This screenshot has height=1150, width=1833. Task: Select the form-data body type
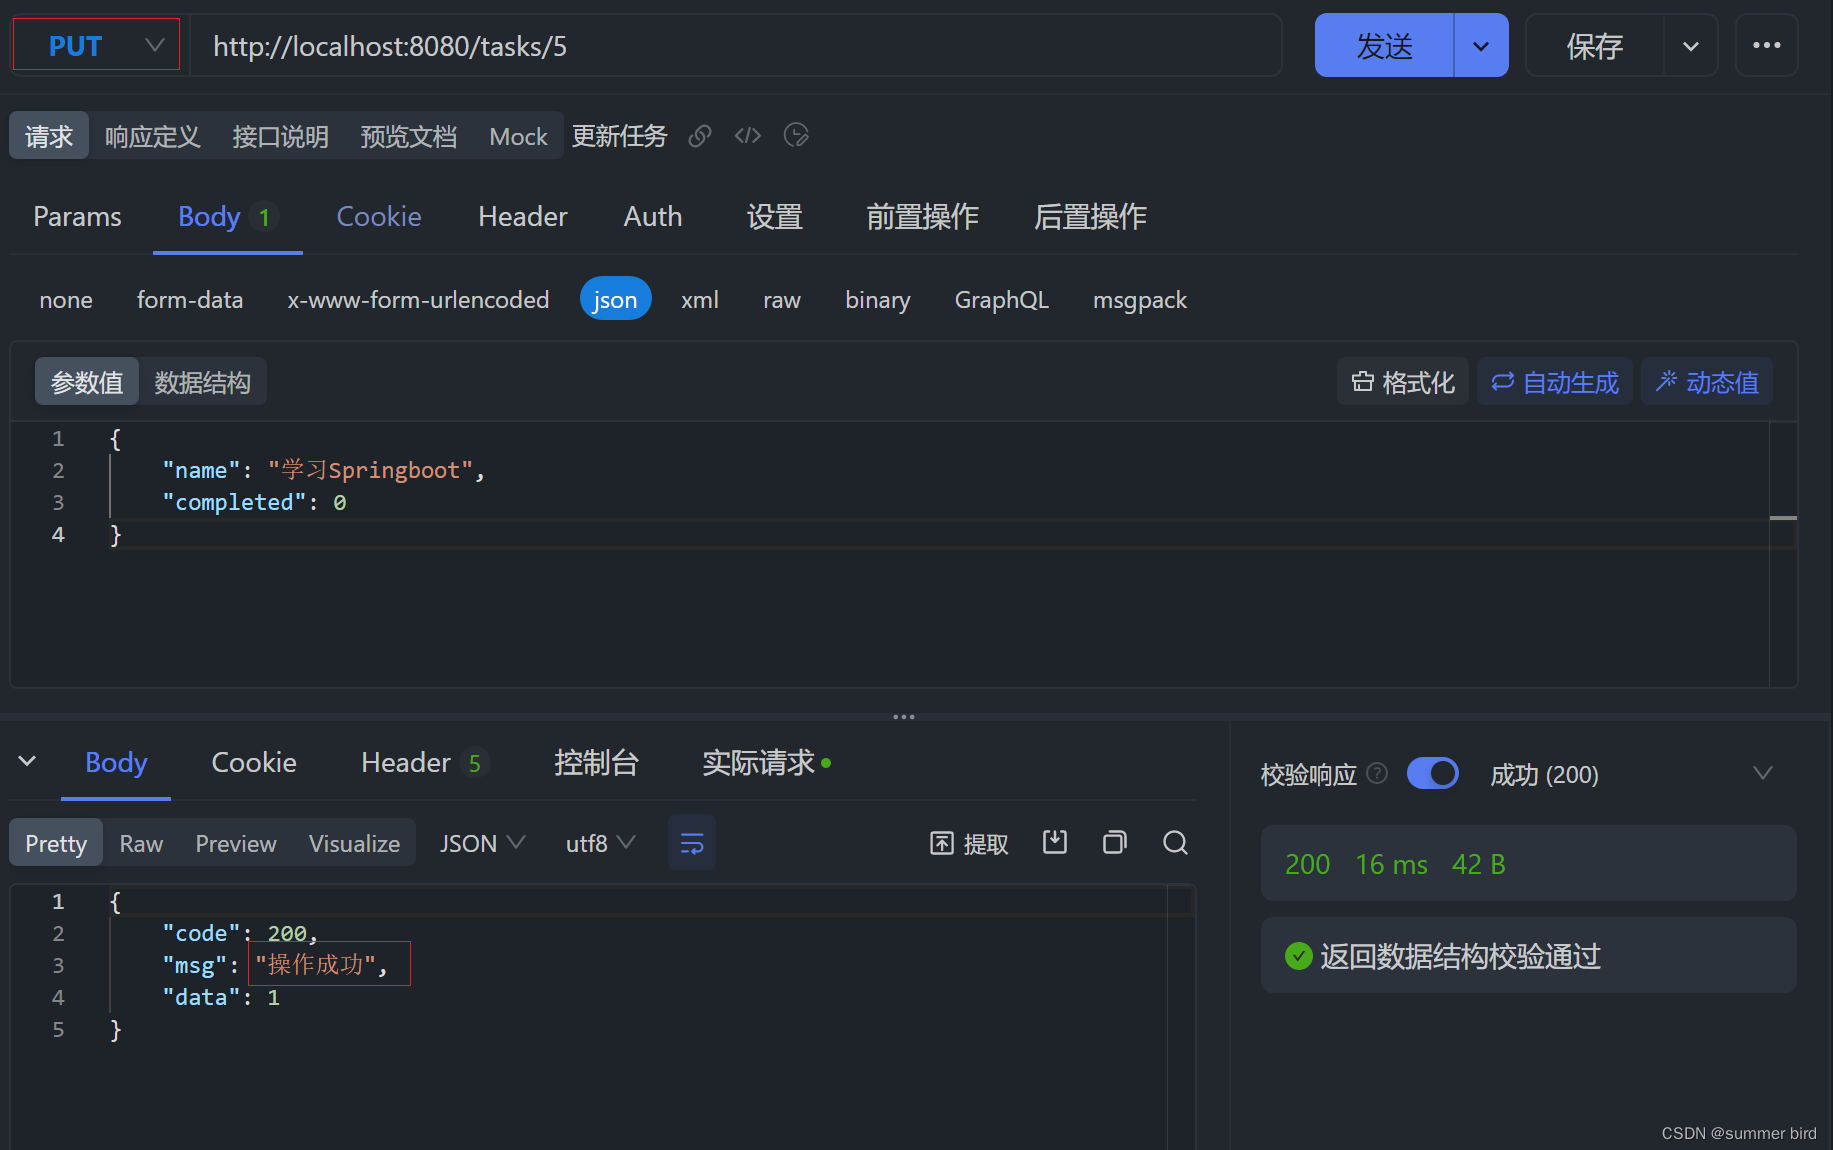[190, 299]
